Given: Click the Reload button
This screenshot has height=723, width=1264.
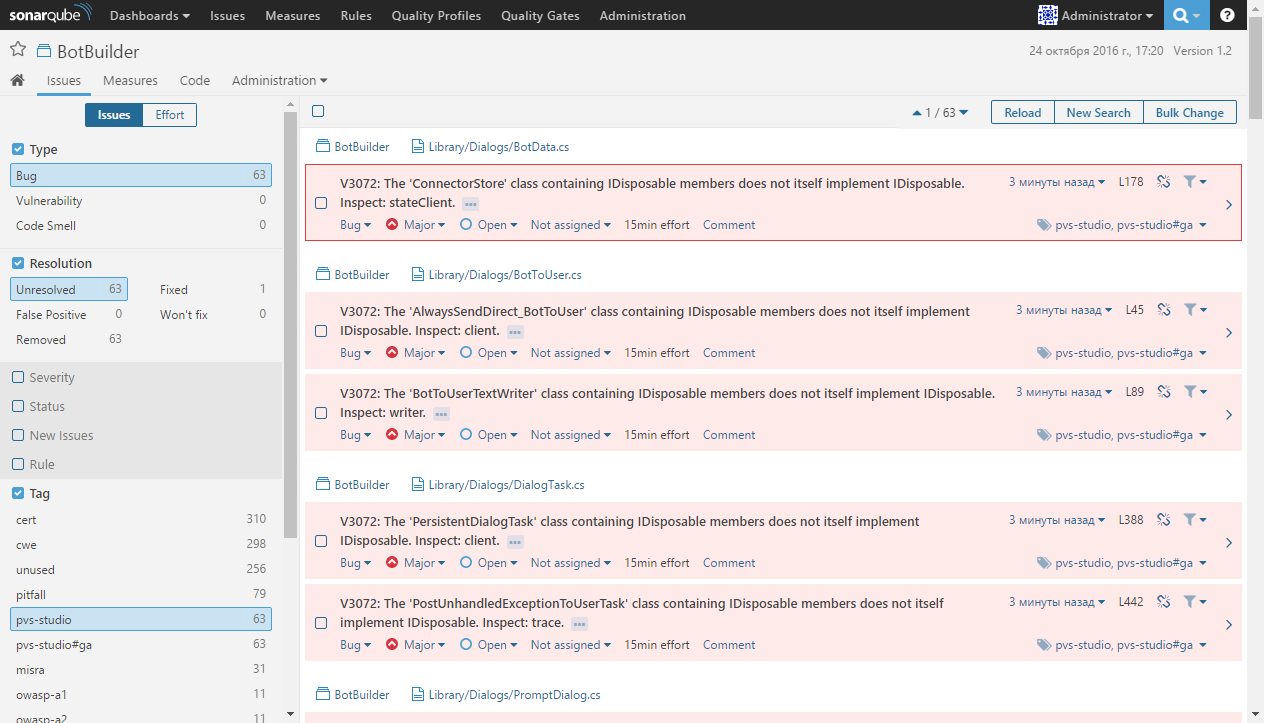Looking at the screenshot, I should pyautogui.click(x=1022, y=112).
